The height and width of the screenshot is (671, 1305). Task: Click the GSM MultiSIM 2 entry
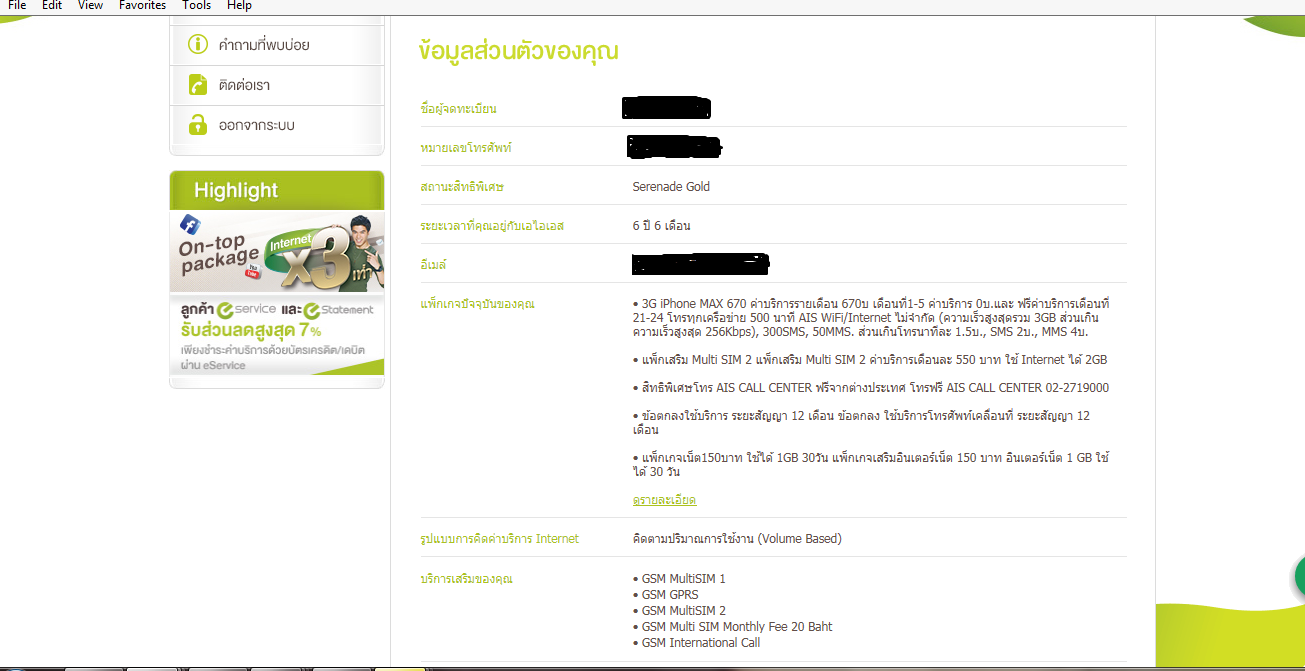(x=683, y=611)
